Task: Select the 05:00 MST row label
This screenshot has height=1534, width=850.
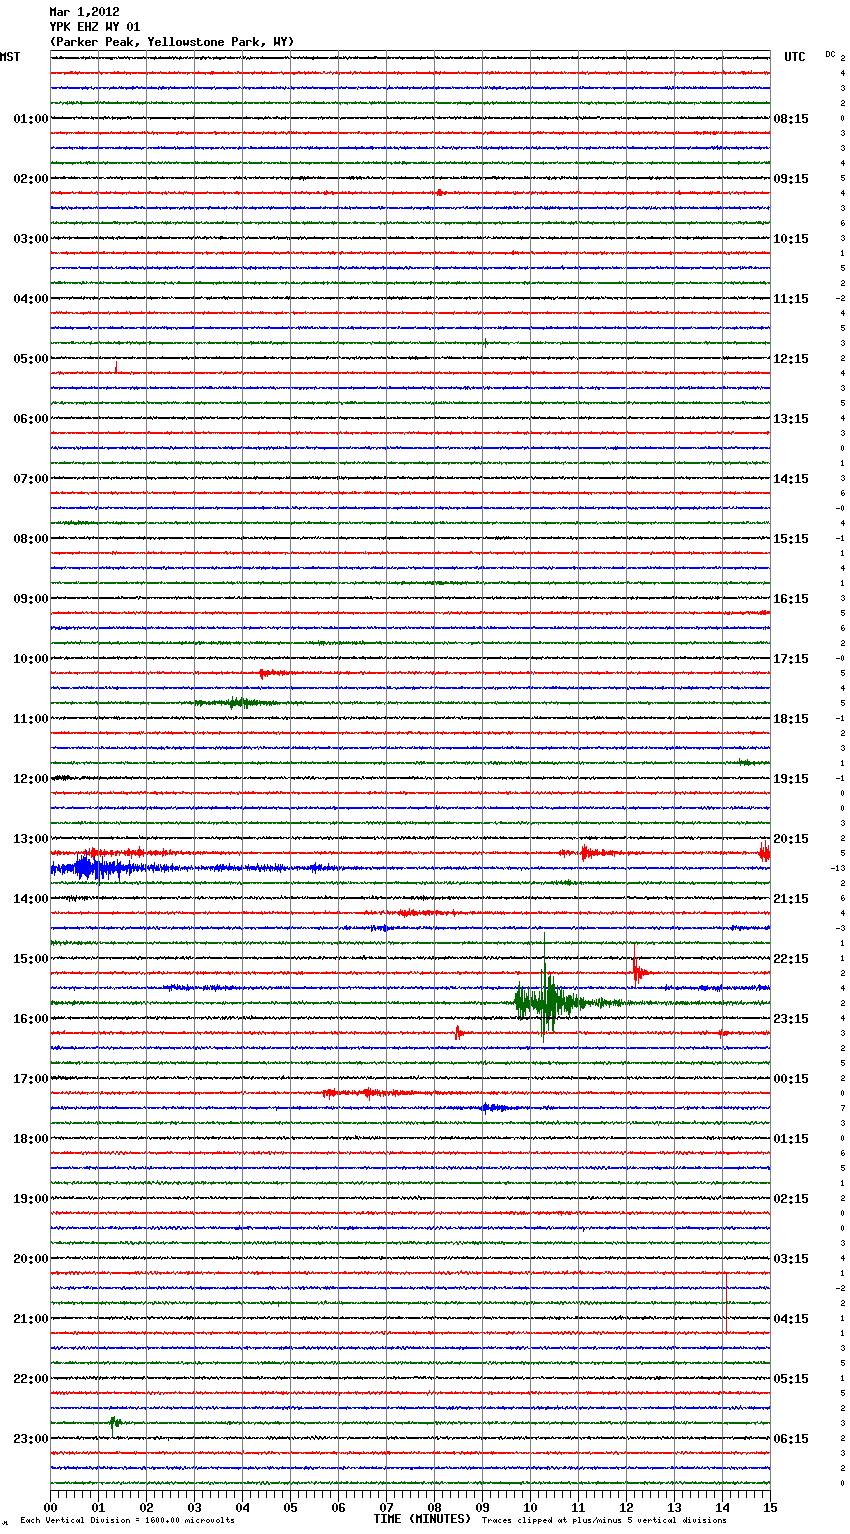Action: [x=31, y=359]
